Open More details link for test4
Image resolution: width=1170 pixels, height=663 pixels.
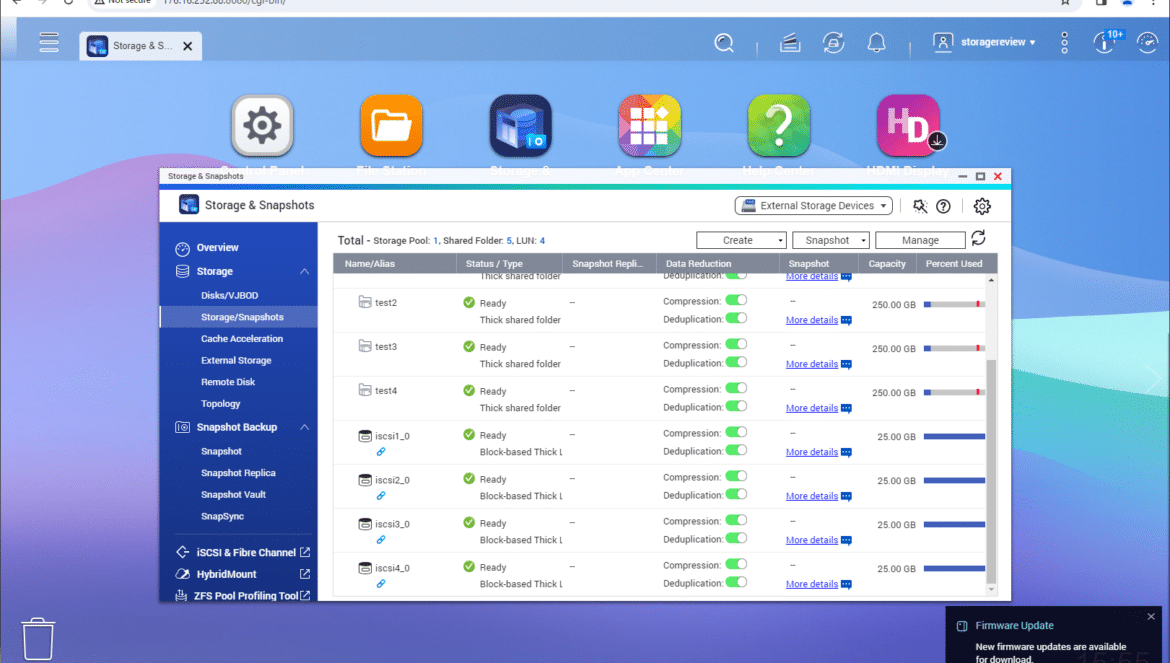pyautogui.click(x=812, y=408)
